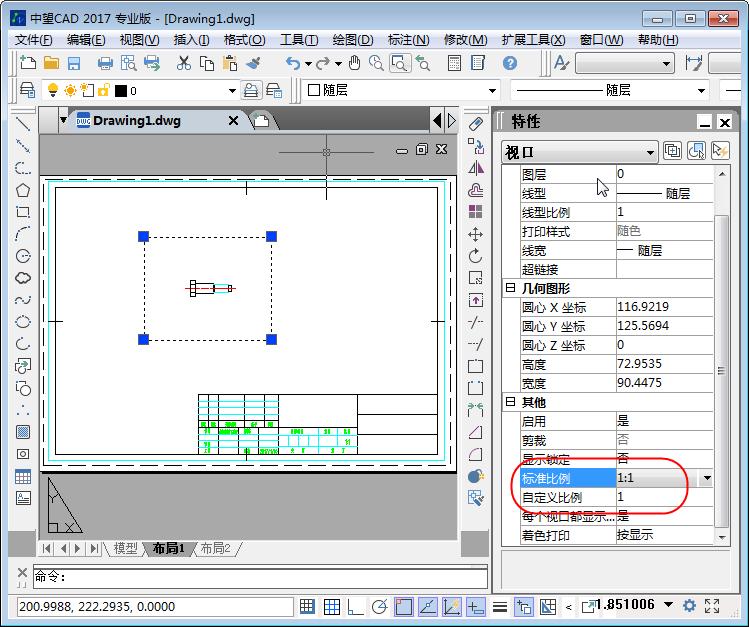
Task: Select the Arc drawing tool
Action: [22, 234]
